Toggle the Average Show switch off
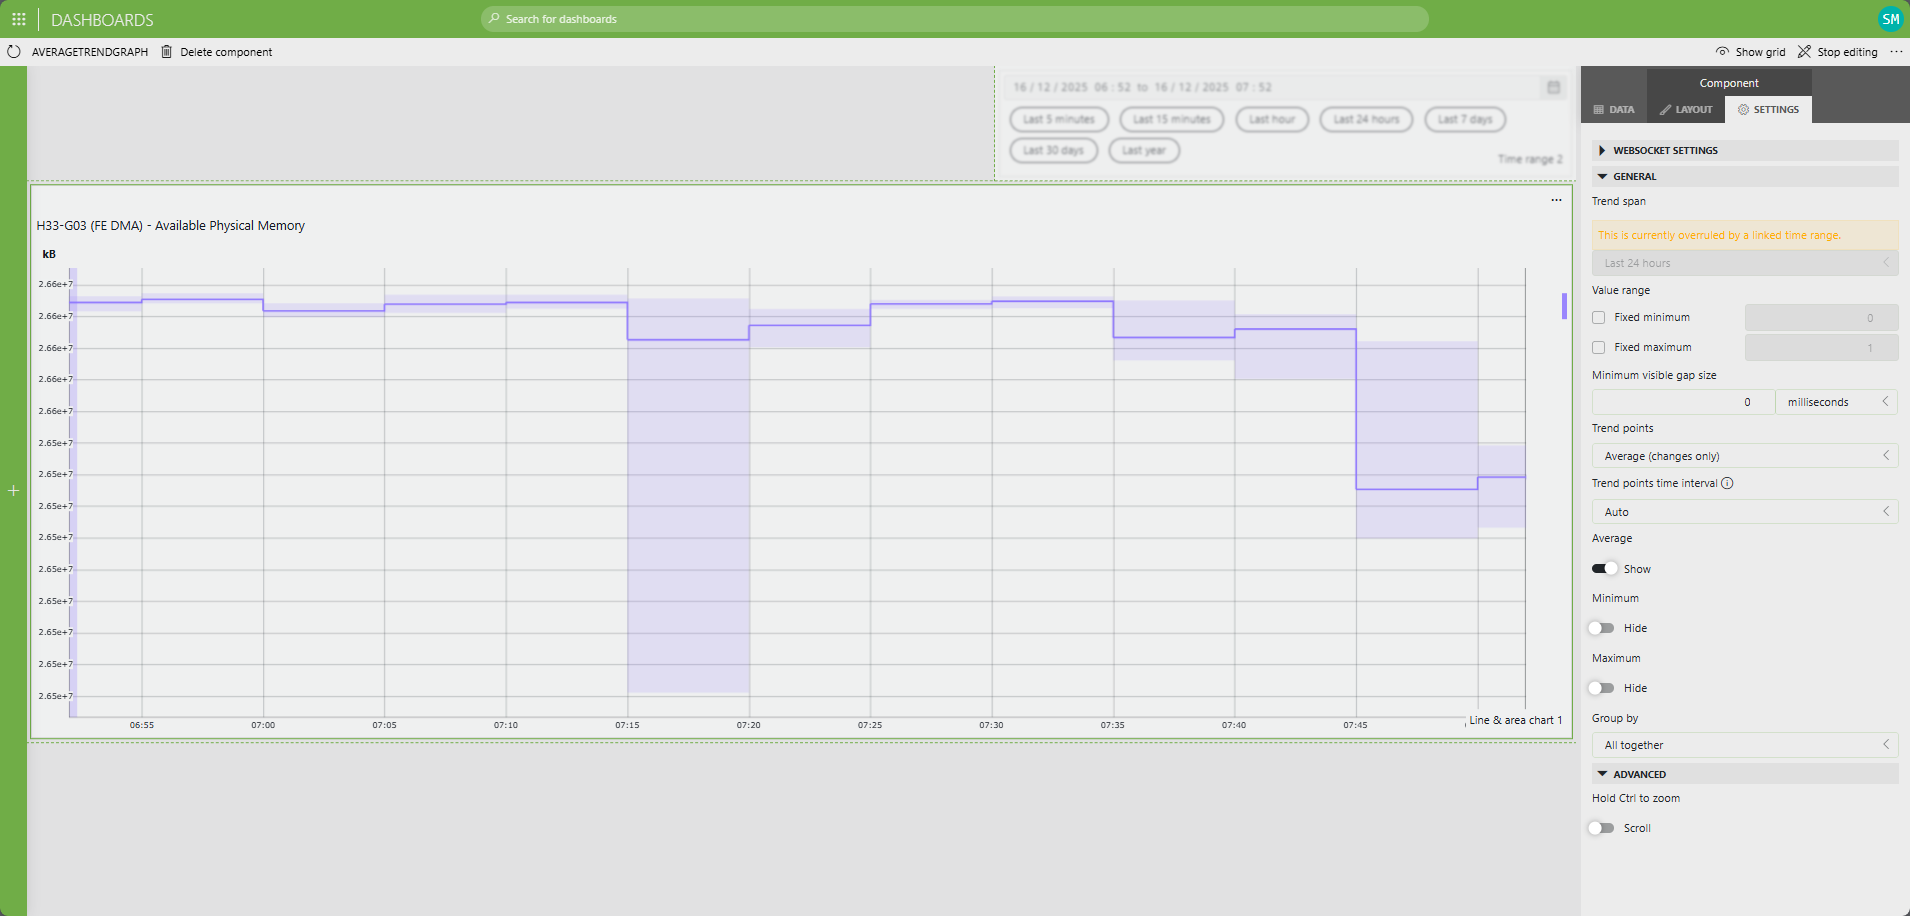Image resolution: width=1910 pixels, height=916 pixels. [1604, 569]
